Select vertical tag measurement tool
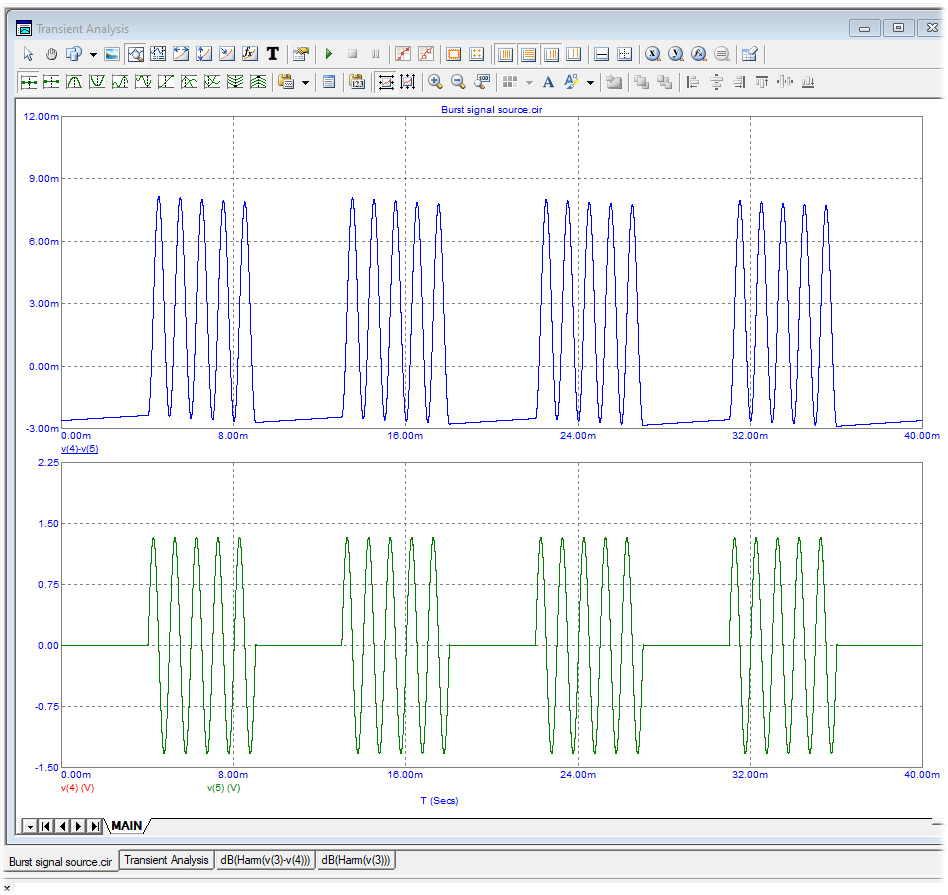Screen dimensions: 948x895 [204, 54]
